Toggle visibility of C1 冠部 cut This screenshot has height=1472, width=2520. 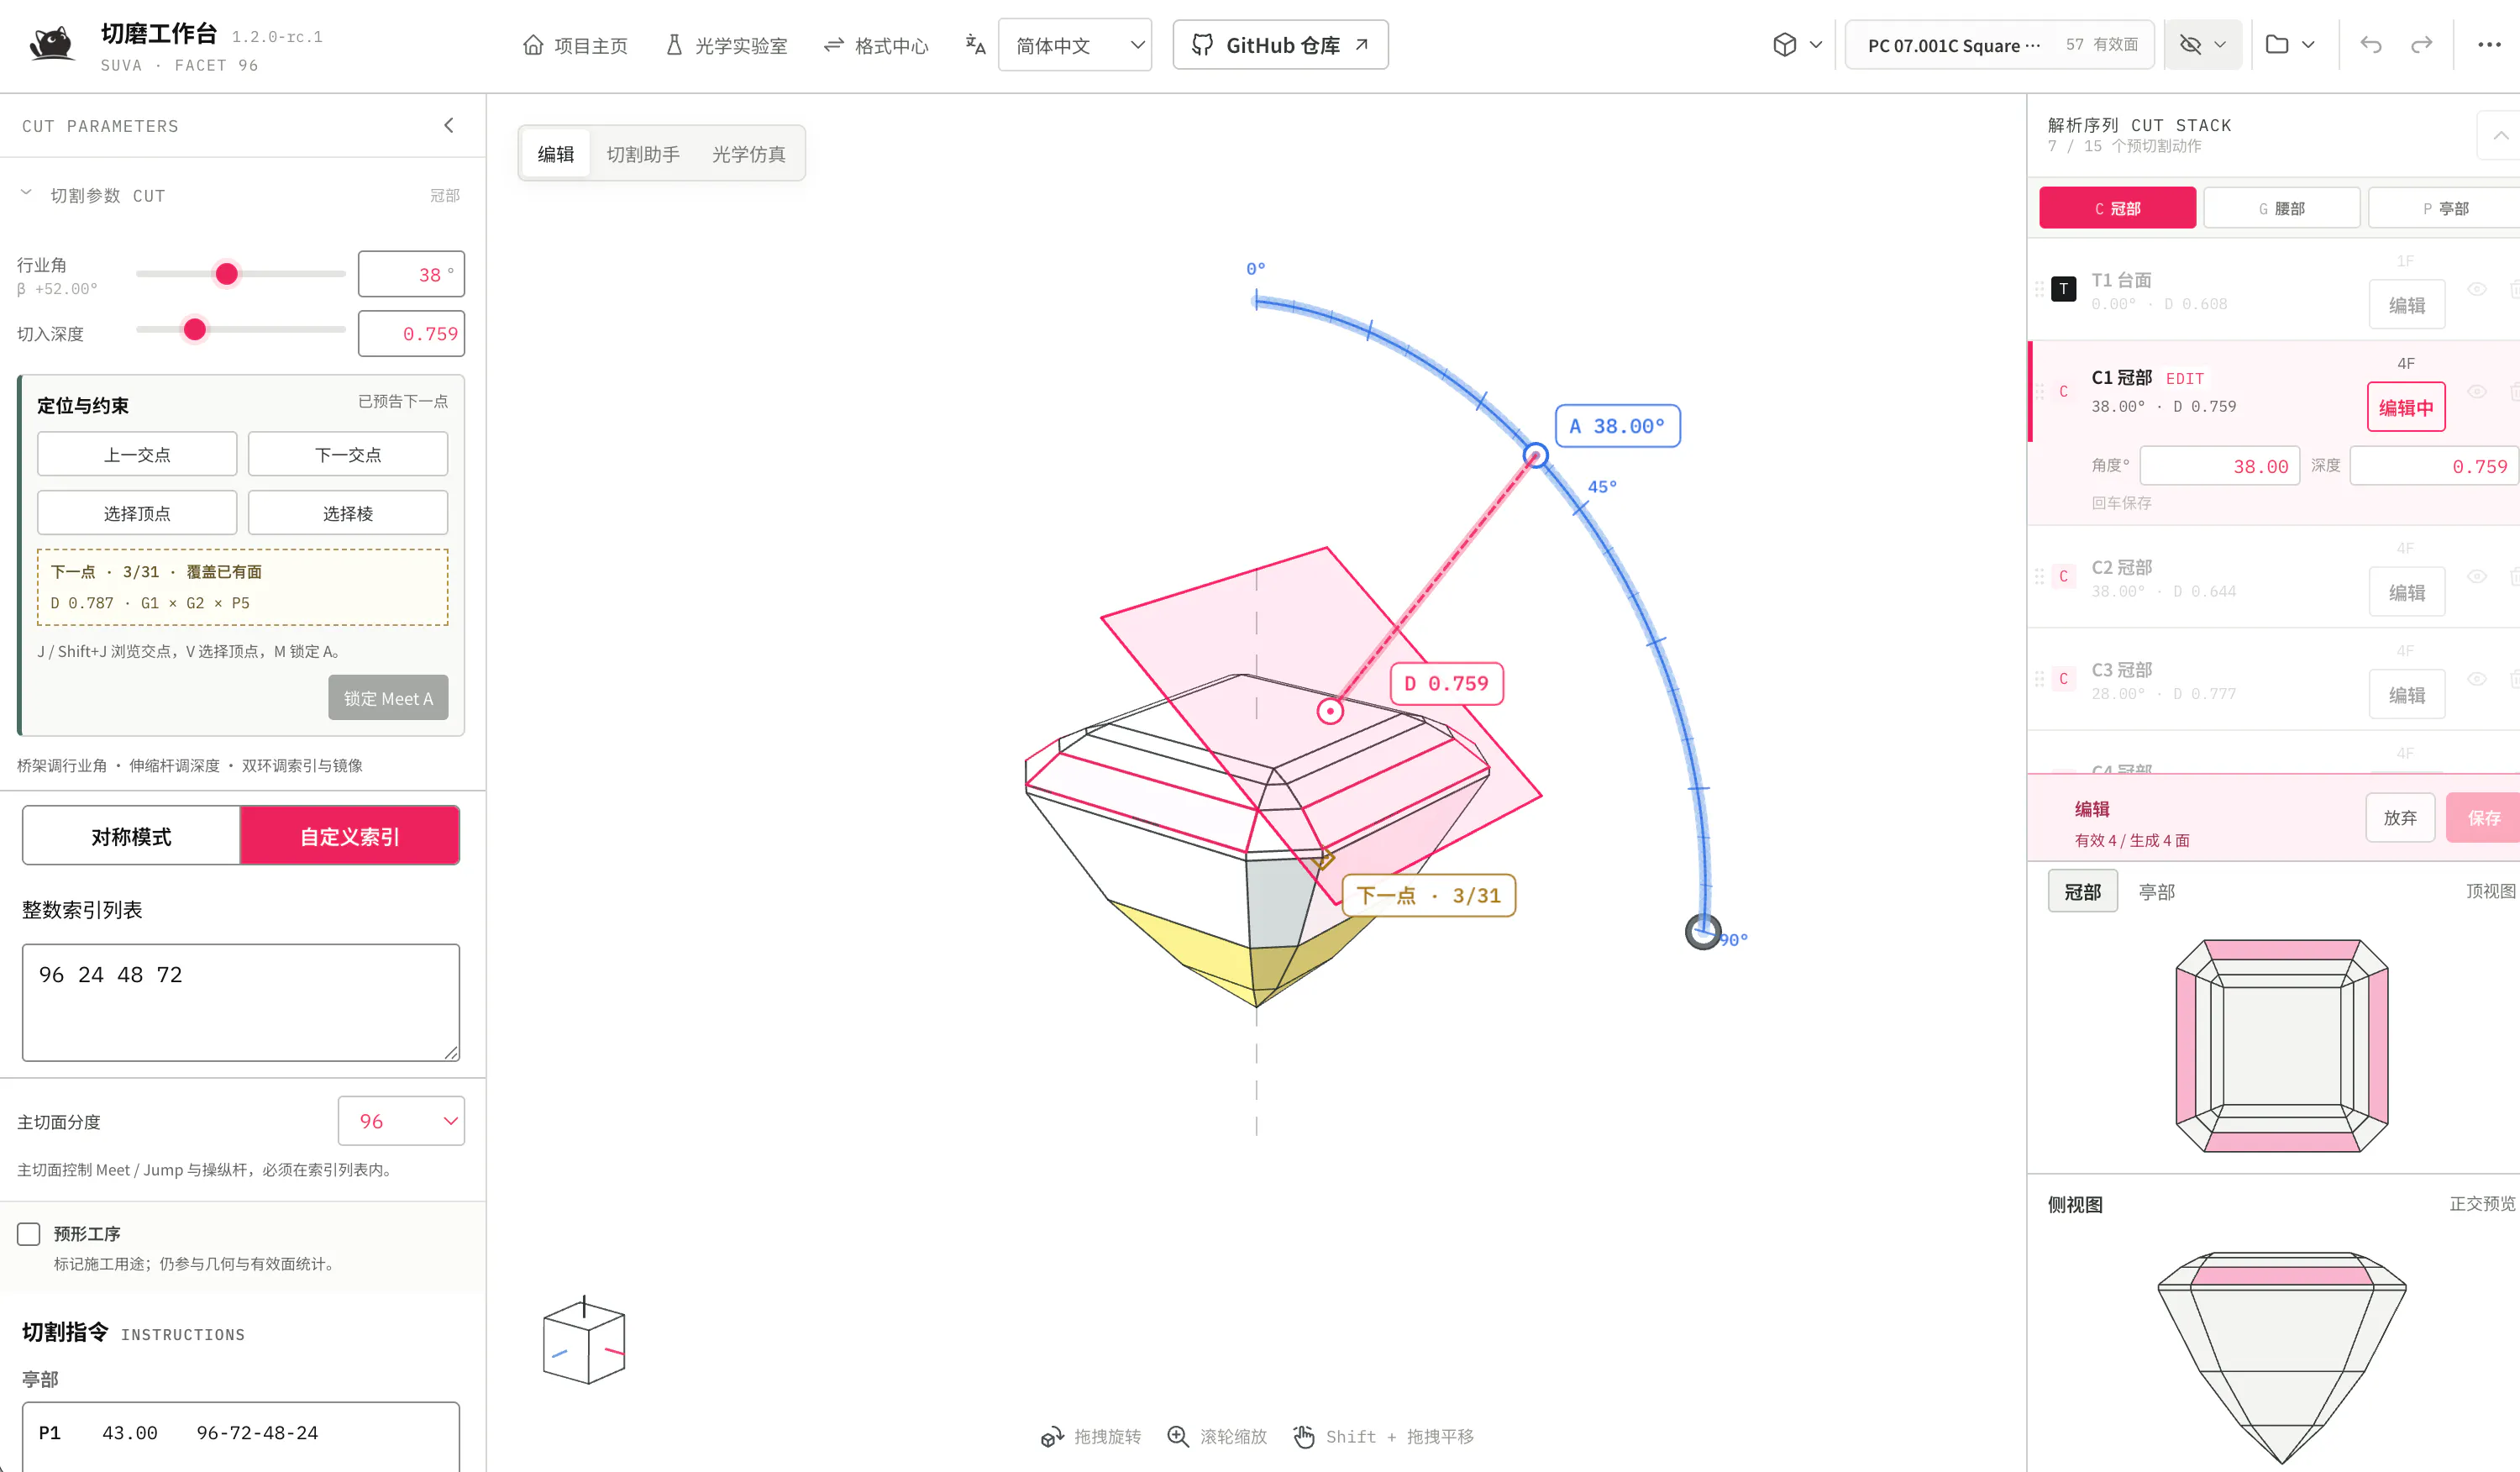click(x=2476, y=392)
